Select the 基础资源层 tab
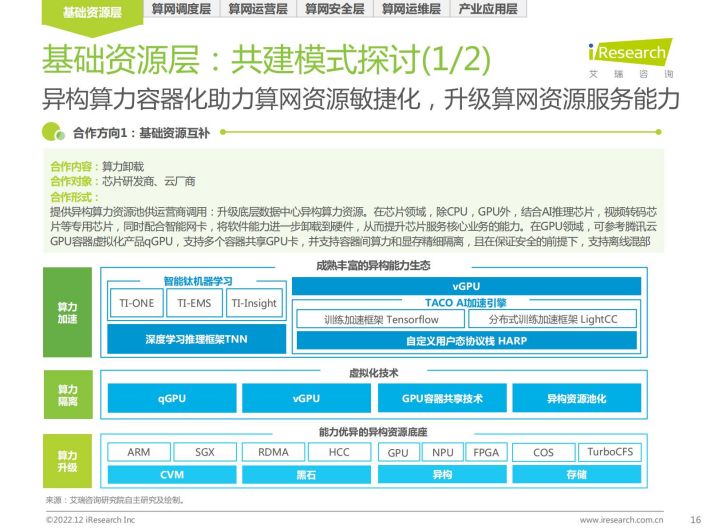 point(92,12)
